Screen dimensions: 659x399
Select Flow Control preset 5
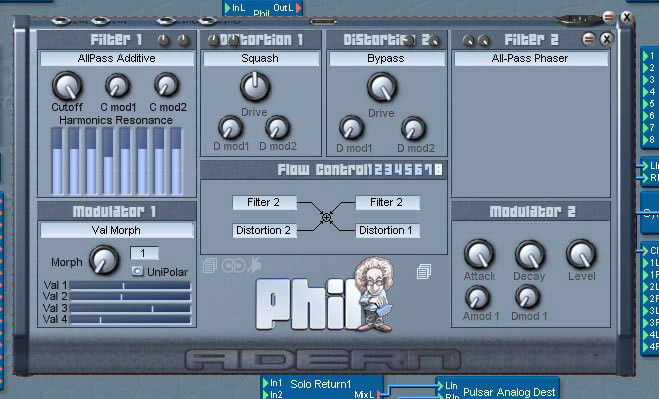408,170
